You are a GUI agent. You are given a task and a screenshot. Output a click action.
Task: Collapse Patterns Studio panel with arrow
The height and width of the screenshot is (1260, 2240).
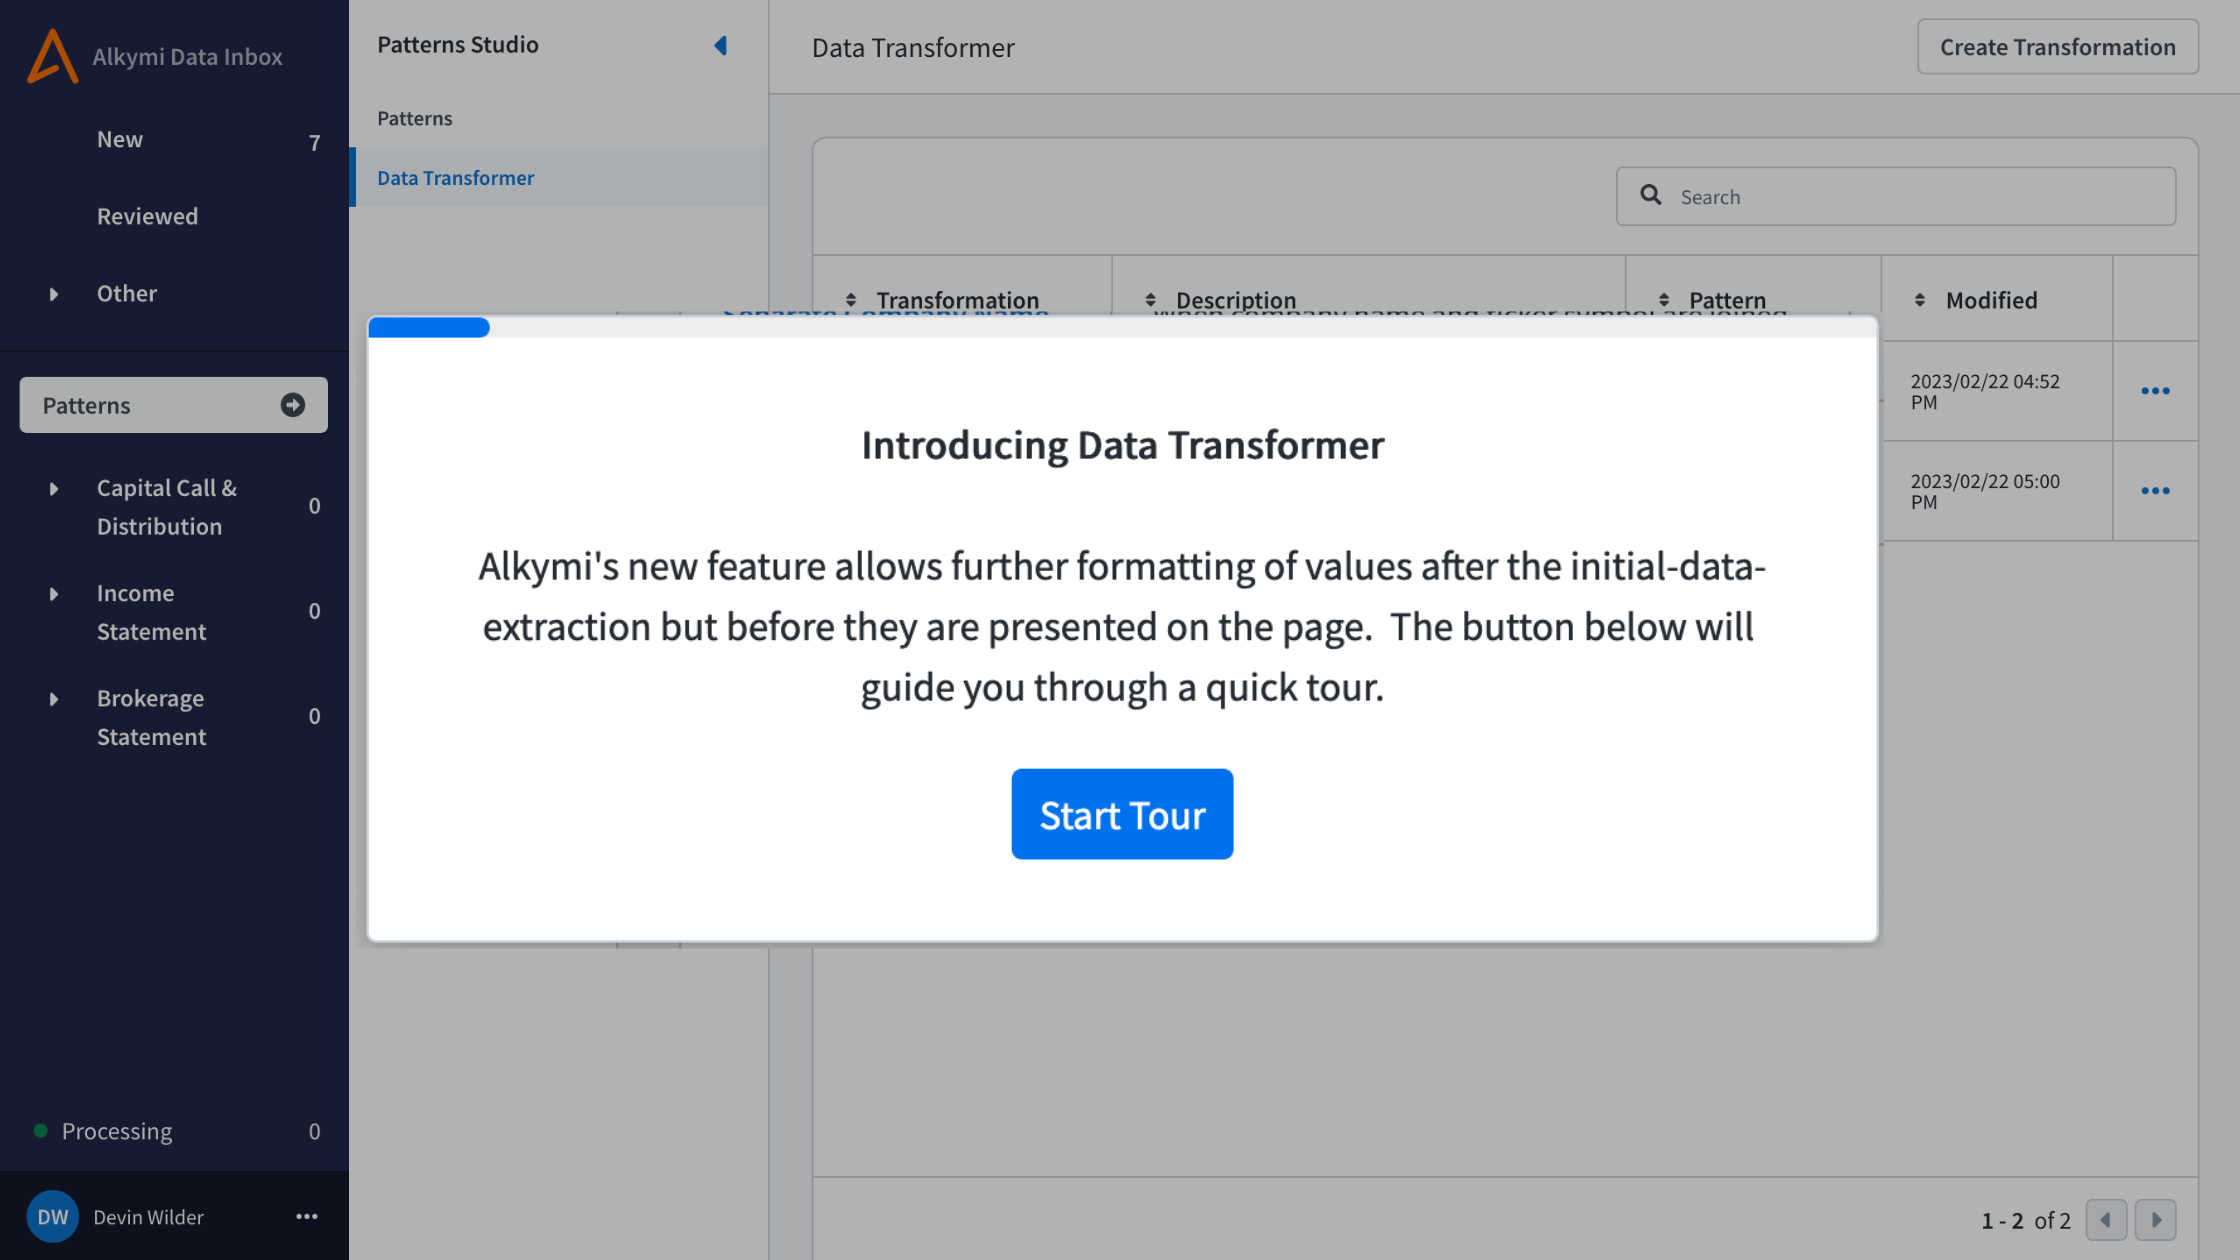pos(720,45)
